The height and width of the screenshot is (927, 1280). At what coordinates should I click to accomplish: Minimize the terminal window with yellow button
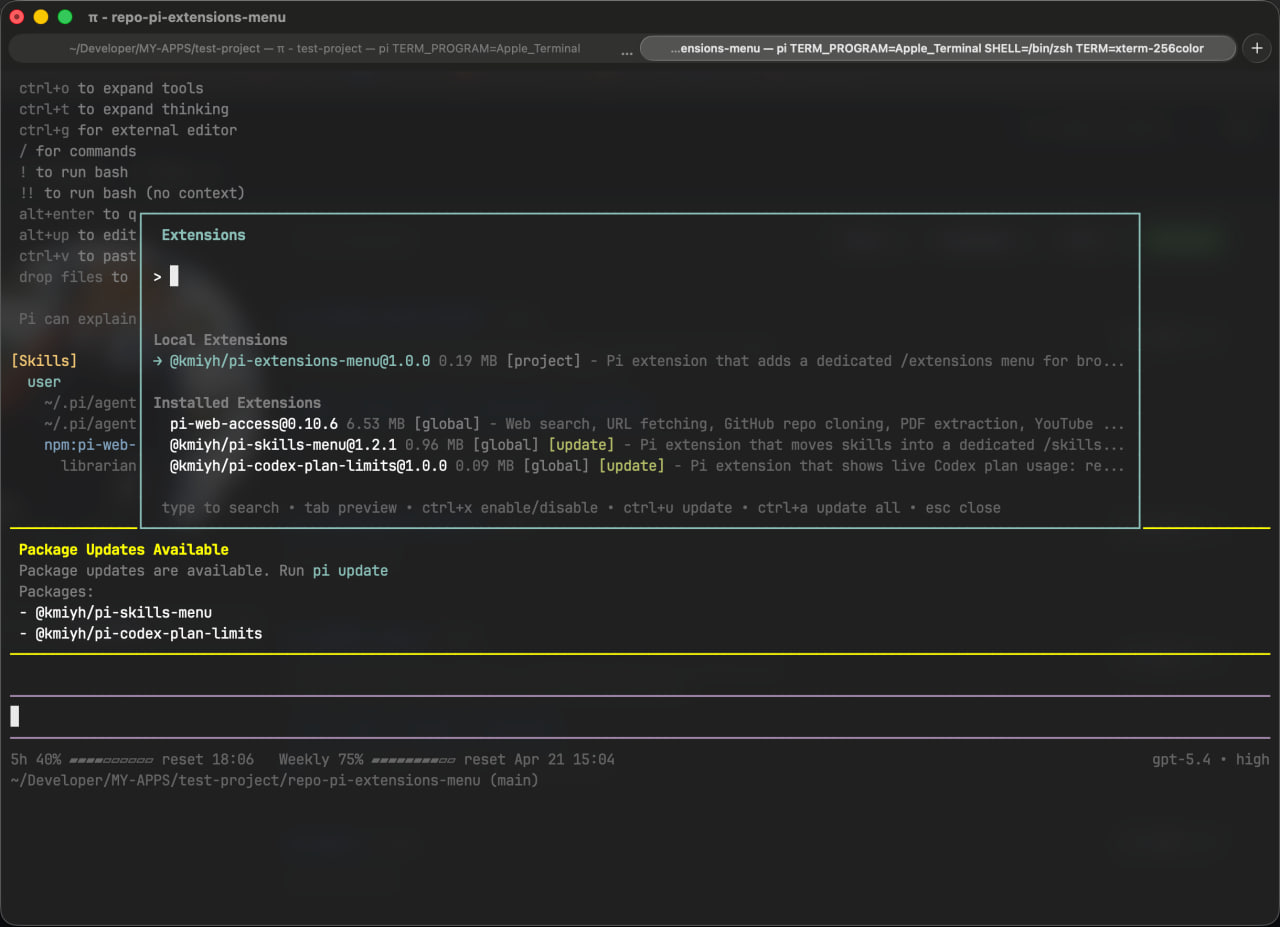[41, 17]
